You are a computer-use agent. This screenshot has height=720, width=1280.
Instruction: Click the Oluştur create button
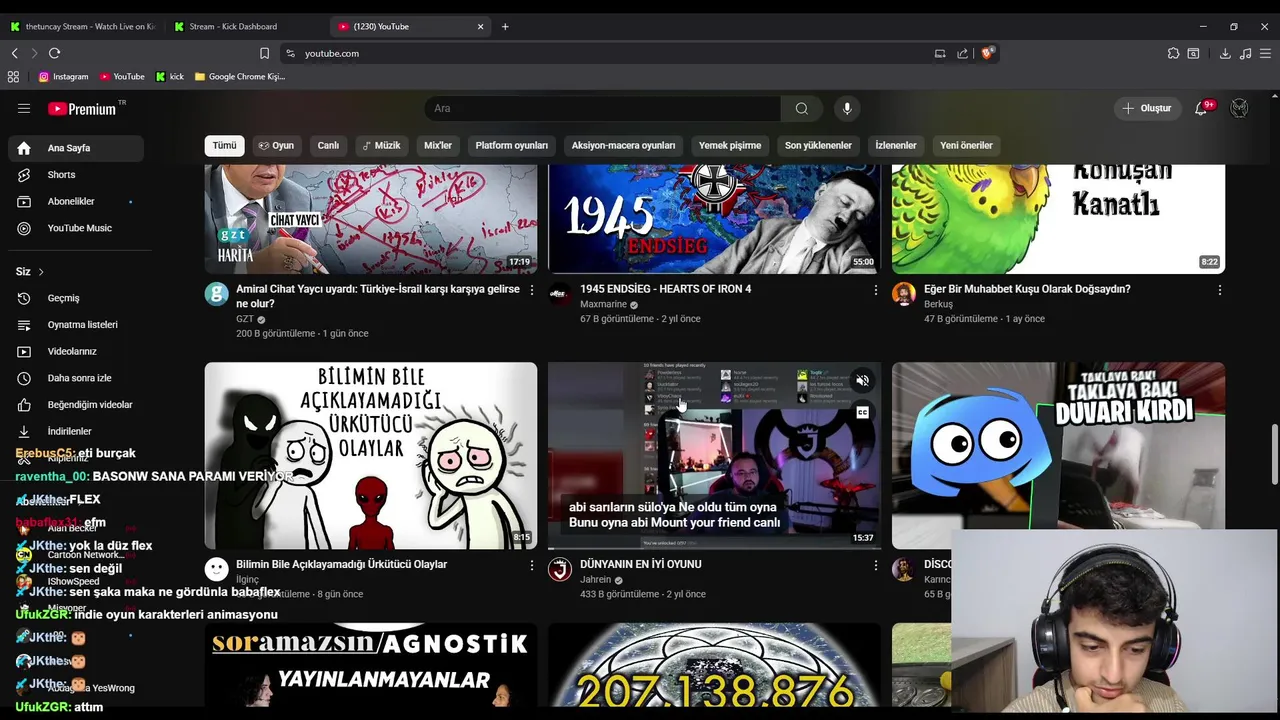(x=1148, y=108)
